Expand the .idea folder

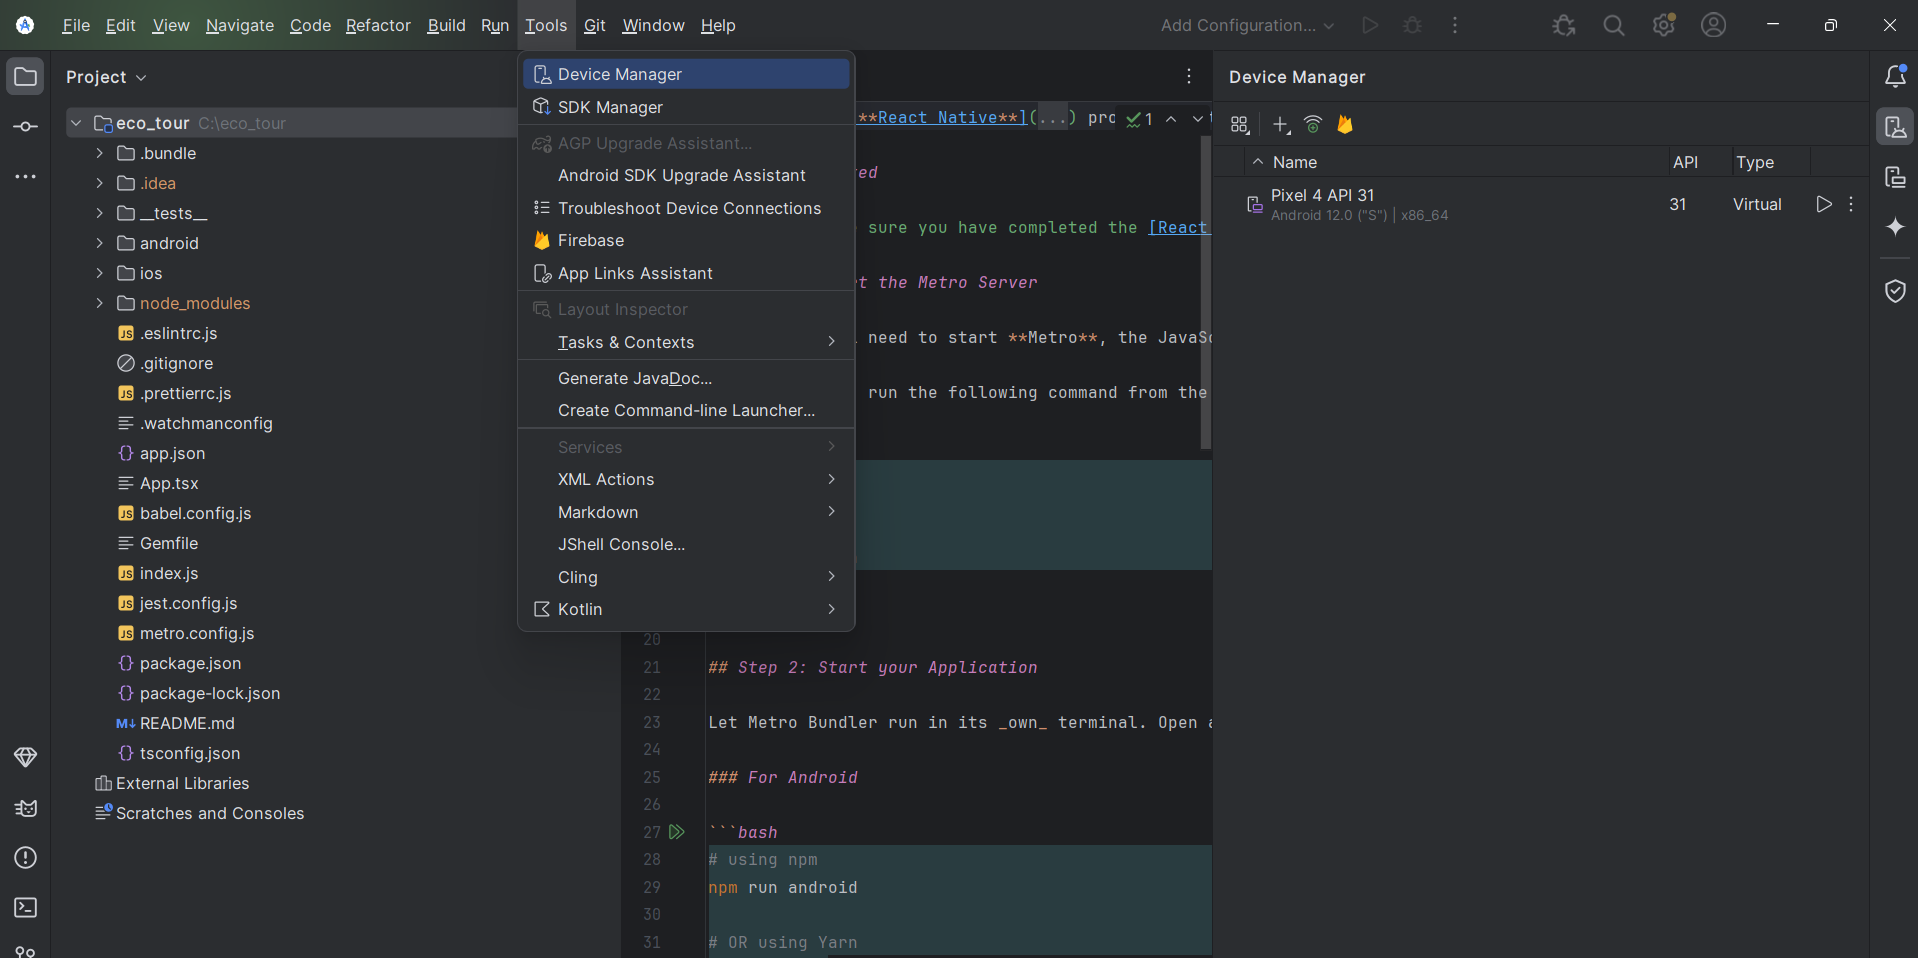pyautogui.click(x=99, y=183)
